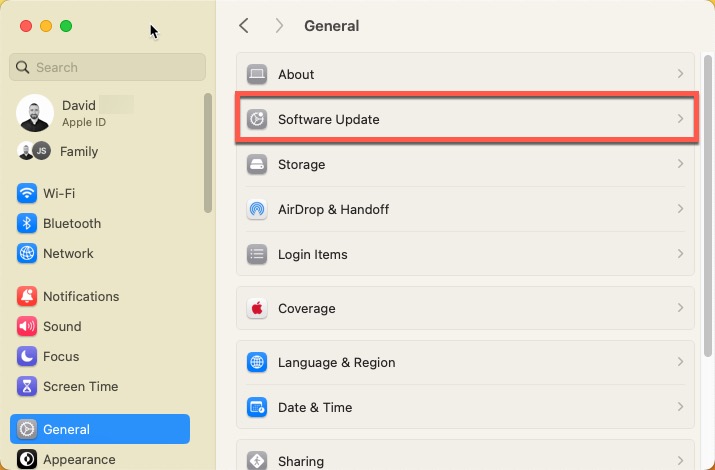The image size is (715, 470).
Task: Open the Notifications settings label
Action: tap(81, 296)
